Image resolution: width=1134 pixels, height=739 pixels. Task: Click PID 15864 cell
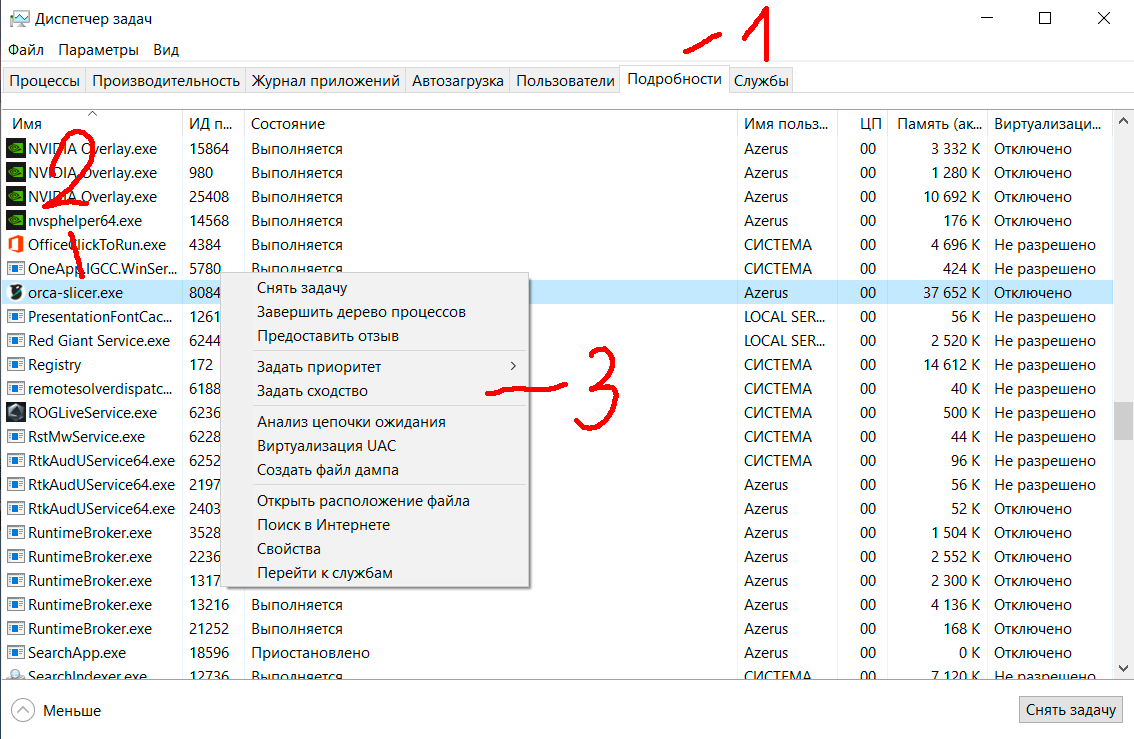[209, 149]
